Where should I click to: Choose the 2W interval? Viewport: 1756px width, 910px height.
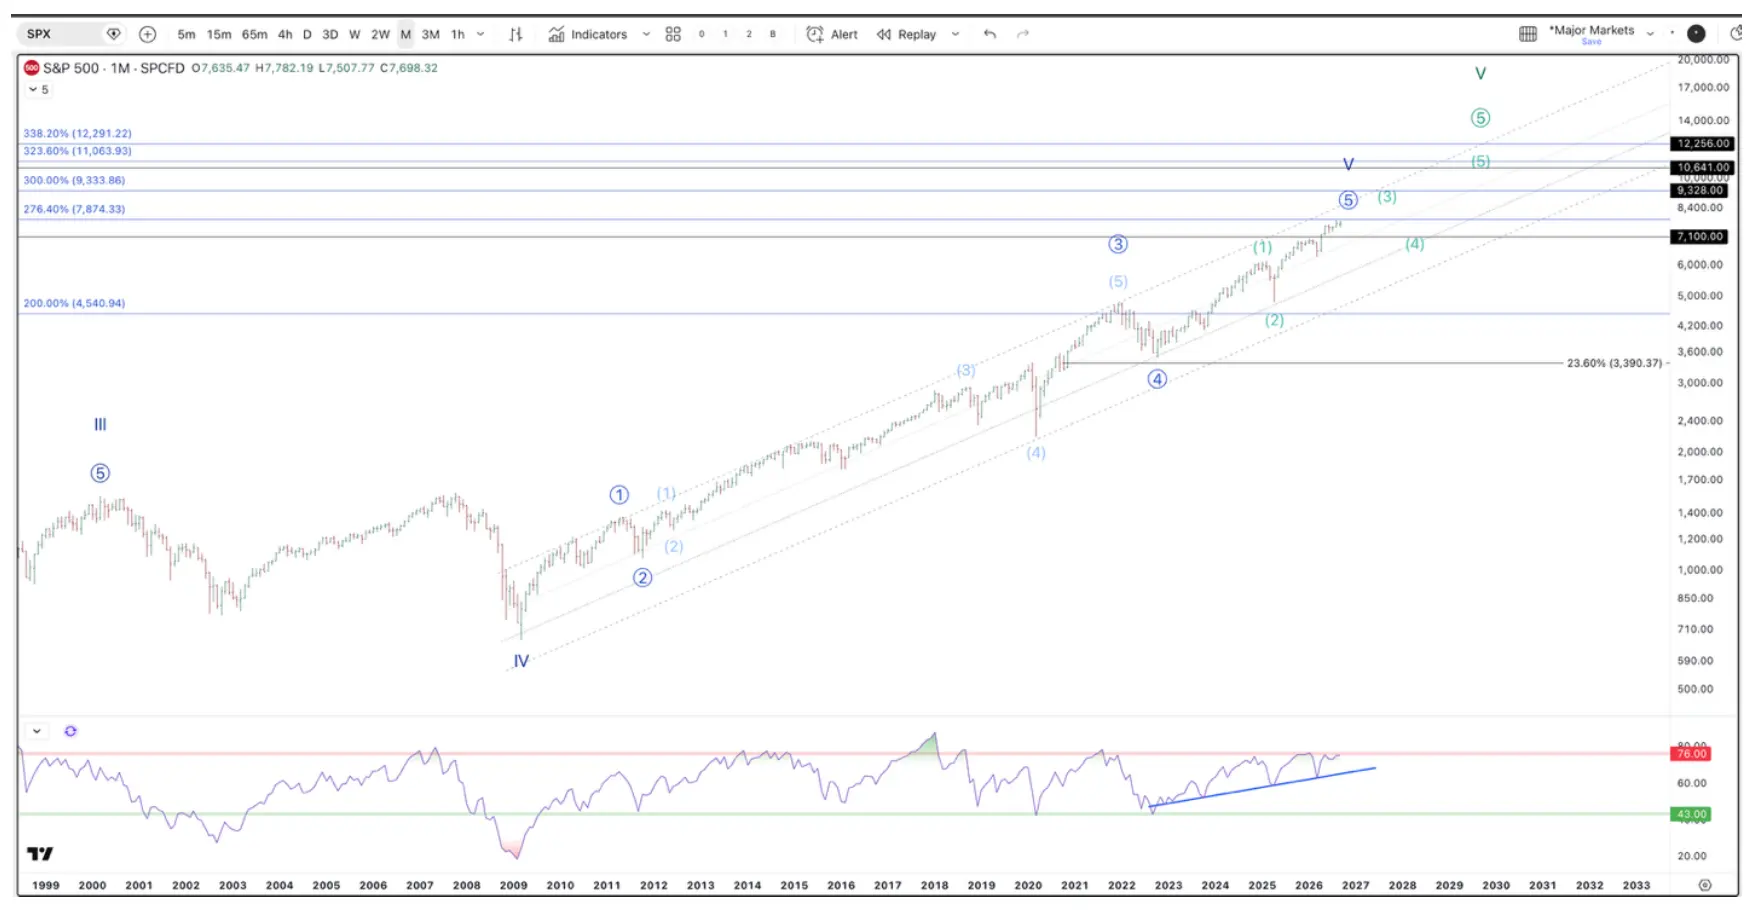point(380,34)
